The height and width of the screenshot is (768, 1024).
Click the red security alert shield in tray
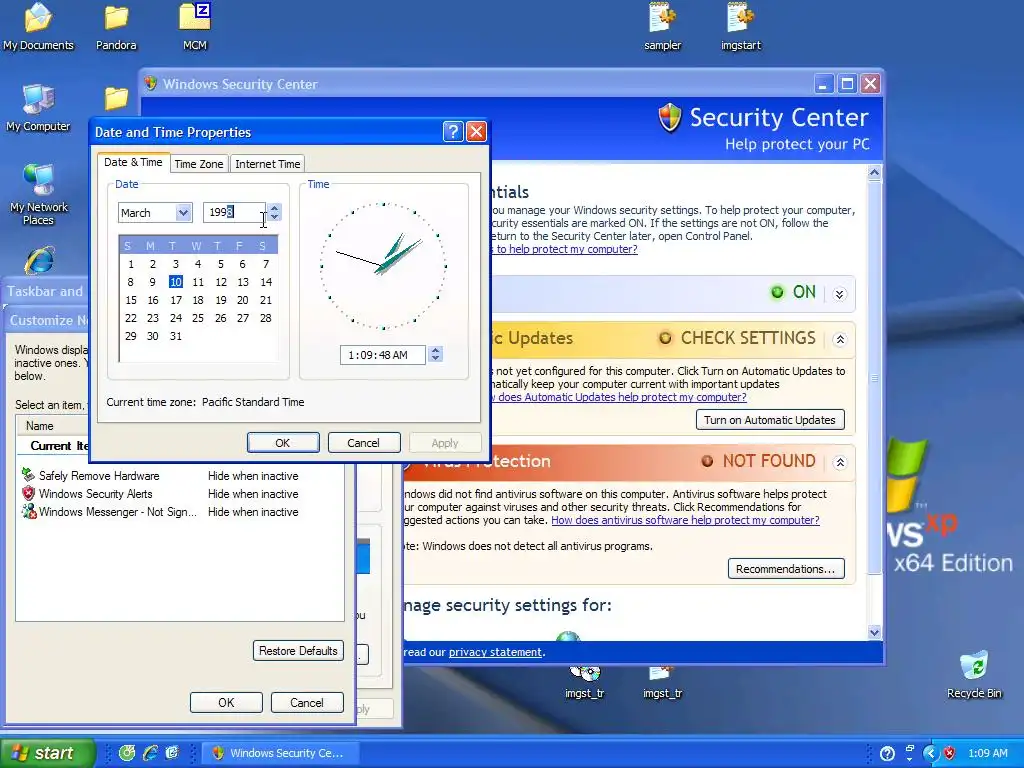[949, 753]
